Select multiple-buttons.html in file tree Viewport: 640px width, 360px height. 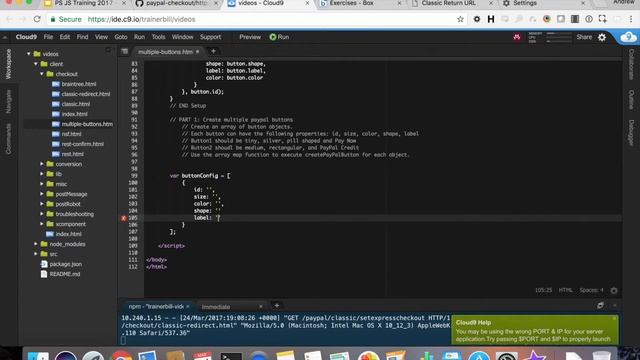coord(87,124)
